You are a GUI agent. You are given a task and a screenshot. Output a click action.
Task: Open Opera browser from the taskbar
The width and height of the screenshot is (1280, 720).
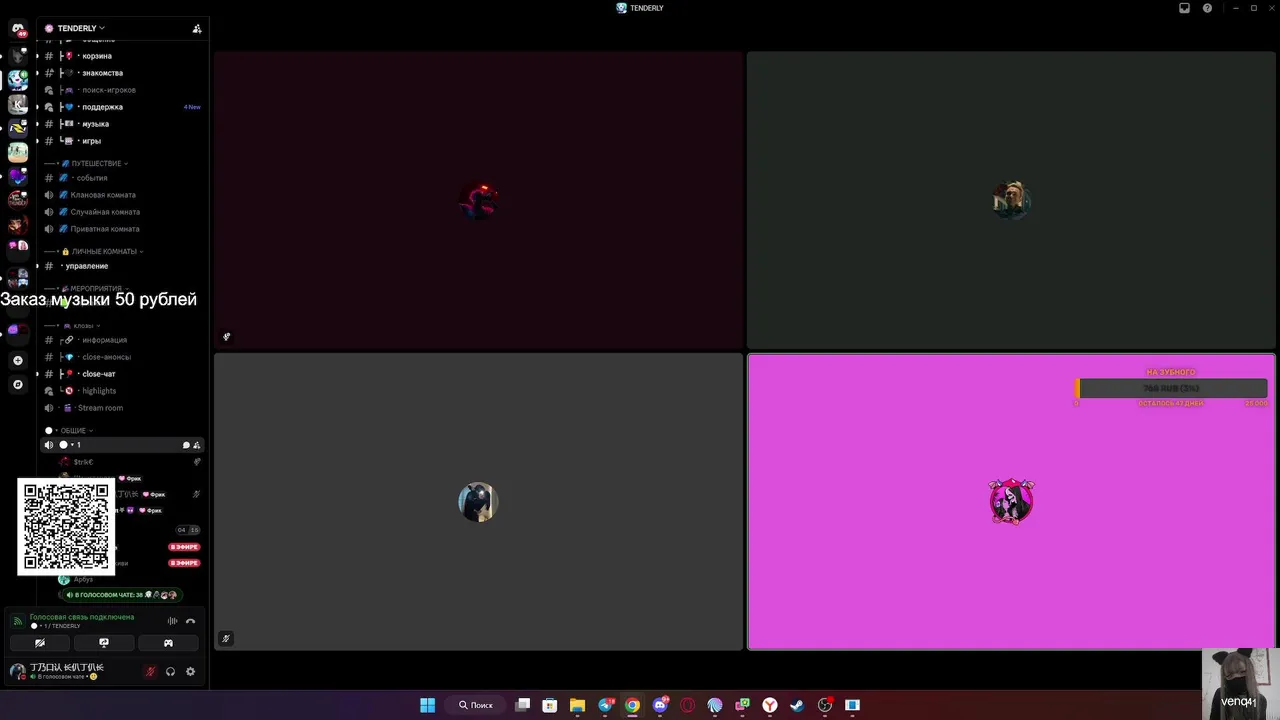[687, 705]
